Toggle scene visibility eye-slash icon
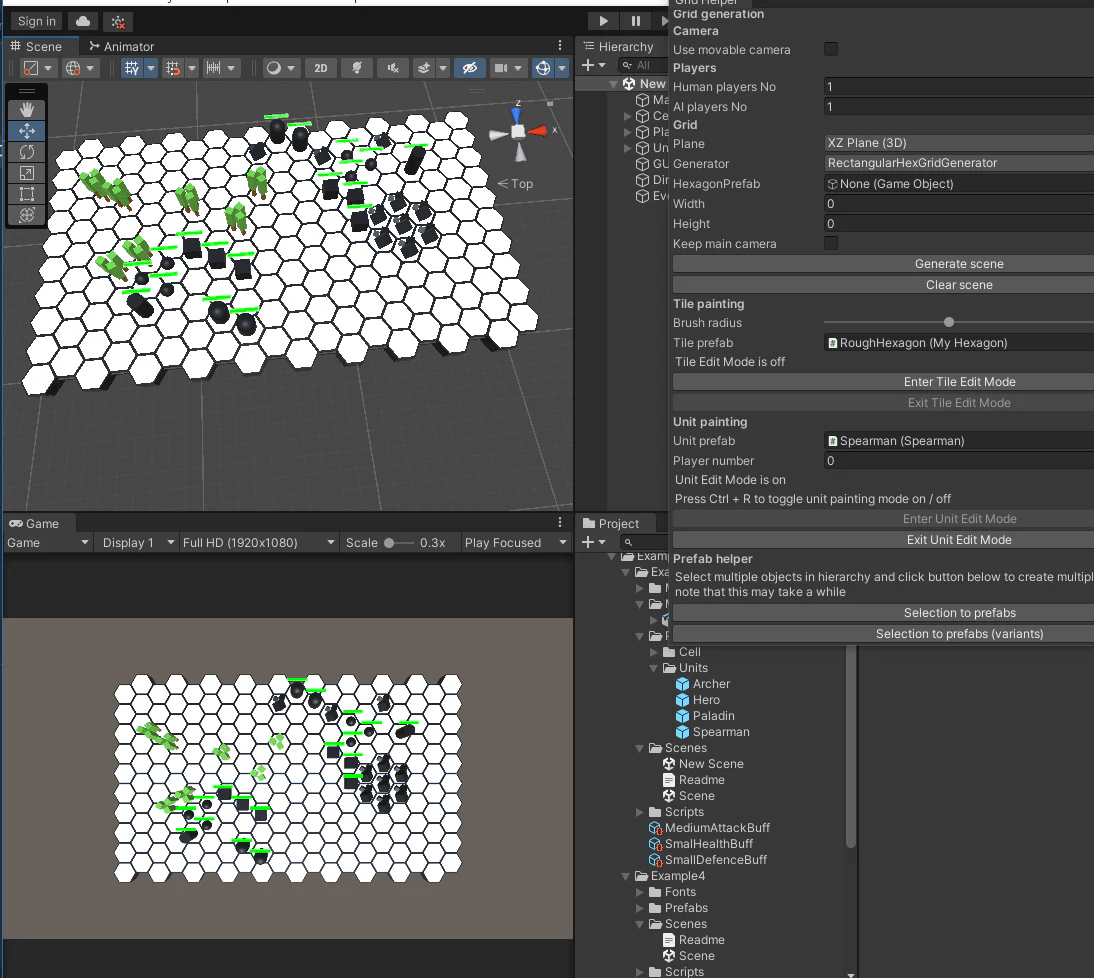This screenshot has height=978, width=1094. 470,68
